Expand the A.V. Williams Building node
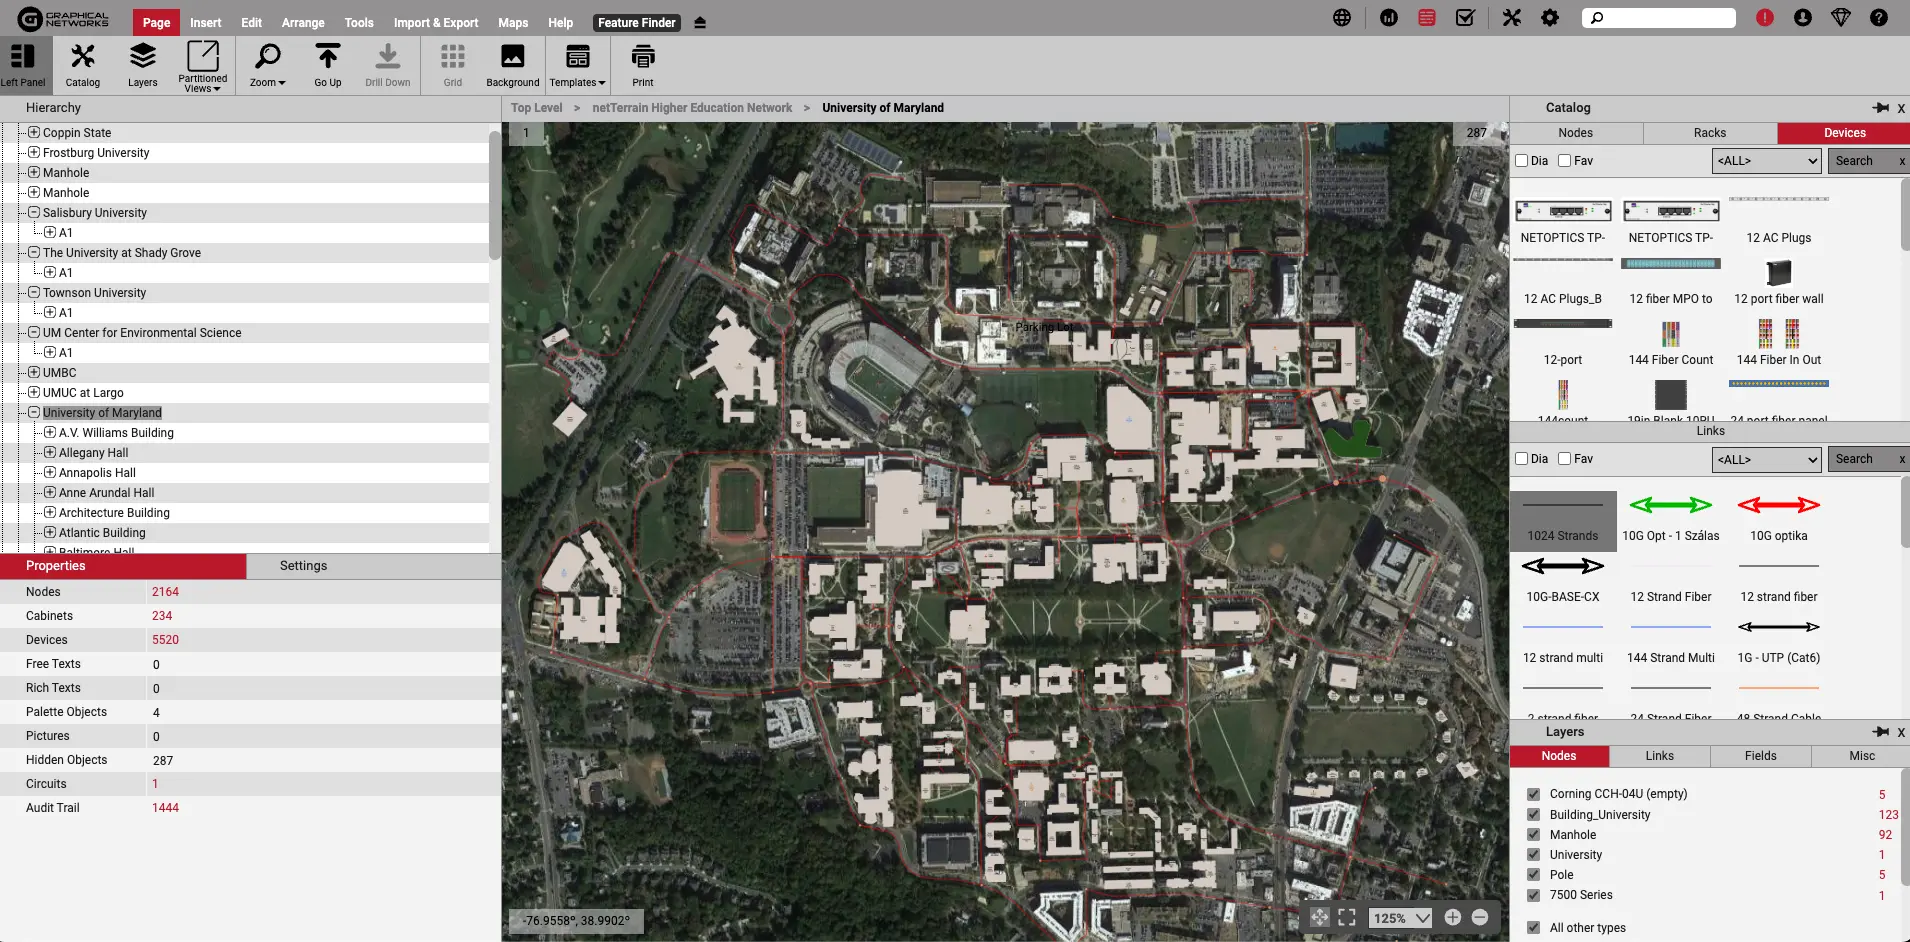 [50, 432]
